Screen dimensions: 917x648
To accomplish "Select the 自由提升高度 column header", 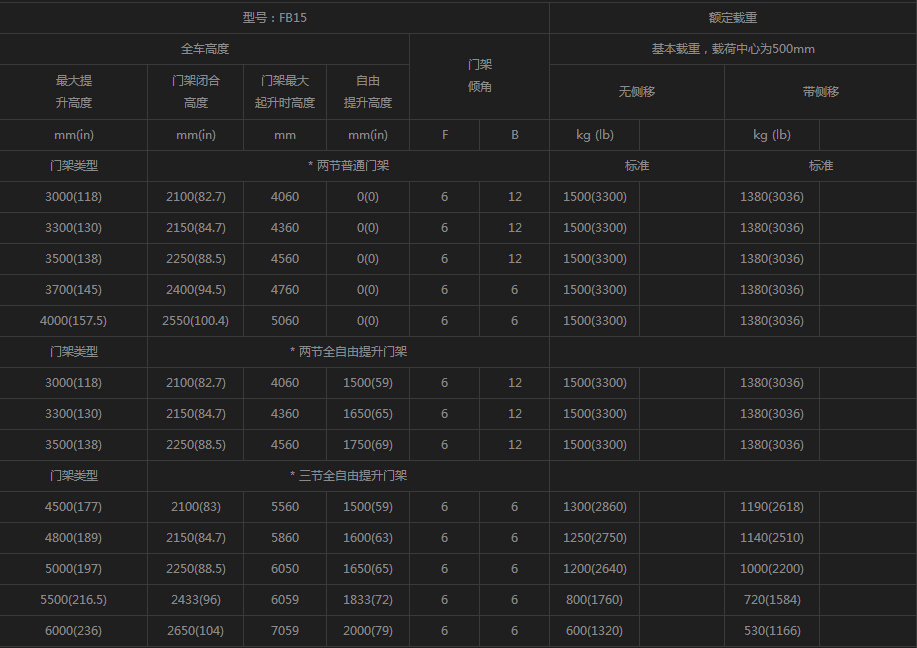I will point(368,91).
